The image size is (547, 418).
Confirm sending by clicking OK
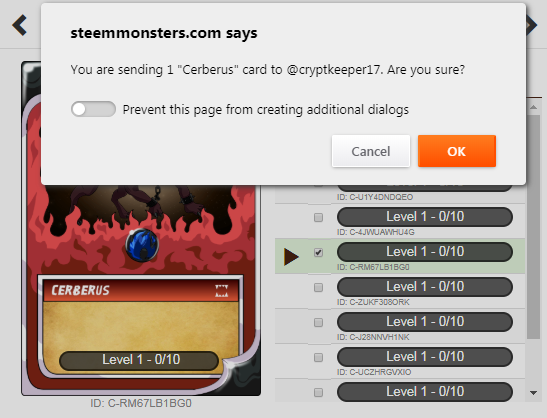(457, 151)
